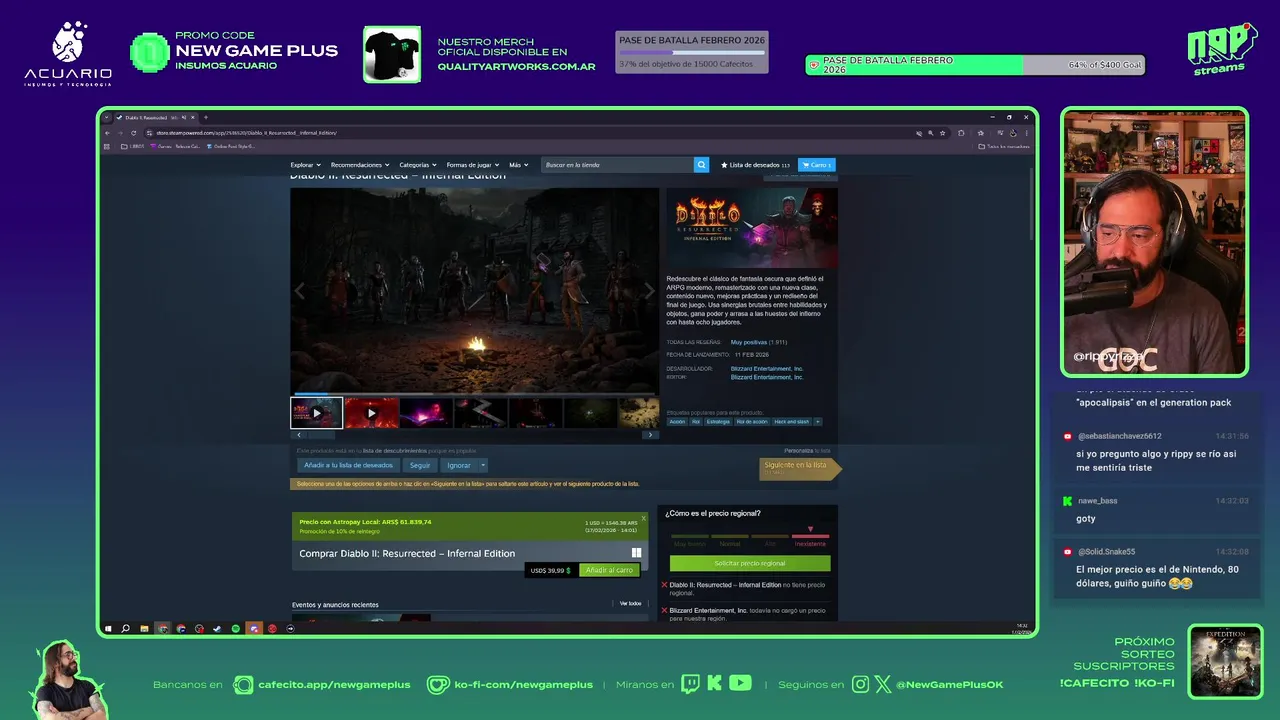Click the USD$ 39,99 price label
This screenshot has height=720, width=1280.
coord(551,570)
